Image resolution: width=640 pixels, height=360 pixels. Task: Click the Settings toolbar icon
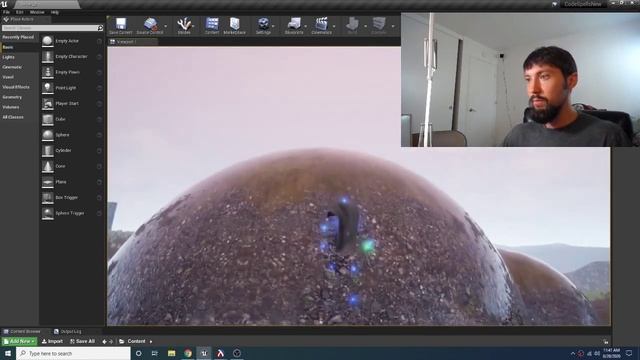coord(263,24)
